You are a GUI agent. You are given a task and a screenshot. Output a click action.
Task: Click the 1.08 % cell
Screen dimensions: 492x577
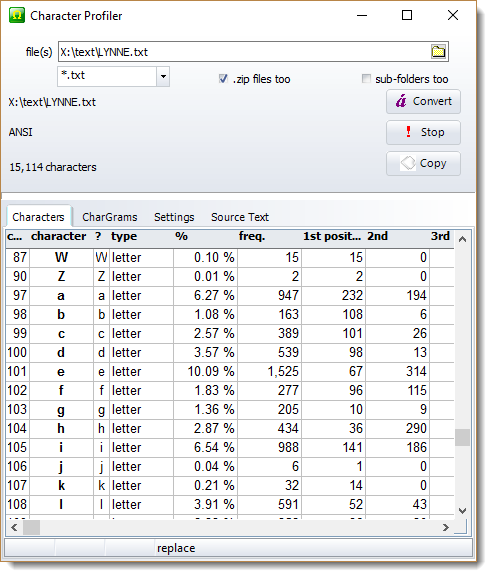(x=205, y=315)
